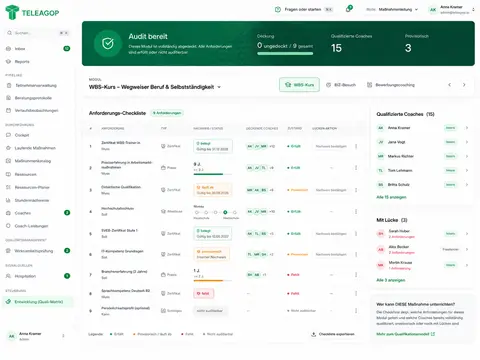
Task: Switch to the WBS-Kurs module tab
Action: (299, 85)
